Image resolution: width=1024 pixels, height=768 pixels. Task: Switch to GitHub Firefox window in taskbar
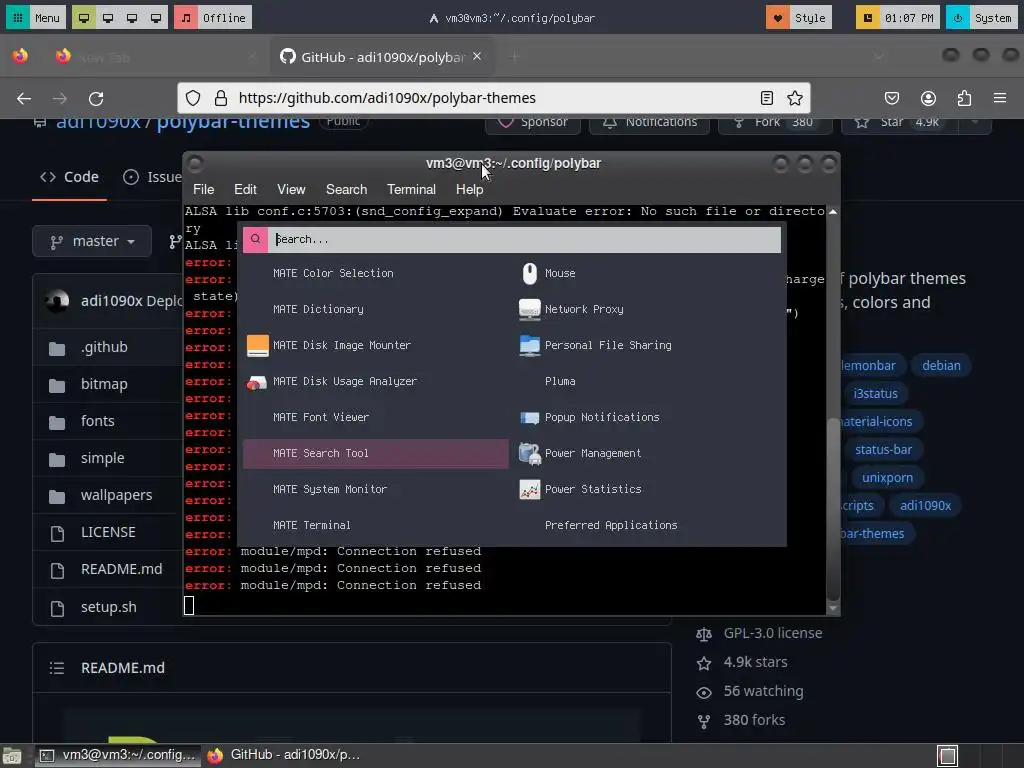tap(283, 755)
